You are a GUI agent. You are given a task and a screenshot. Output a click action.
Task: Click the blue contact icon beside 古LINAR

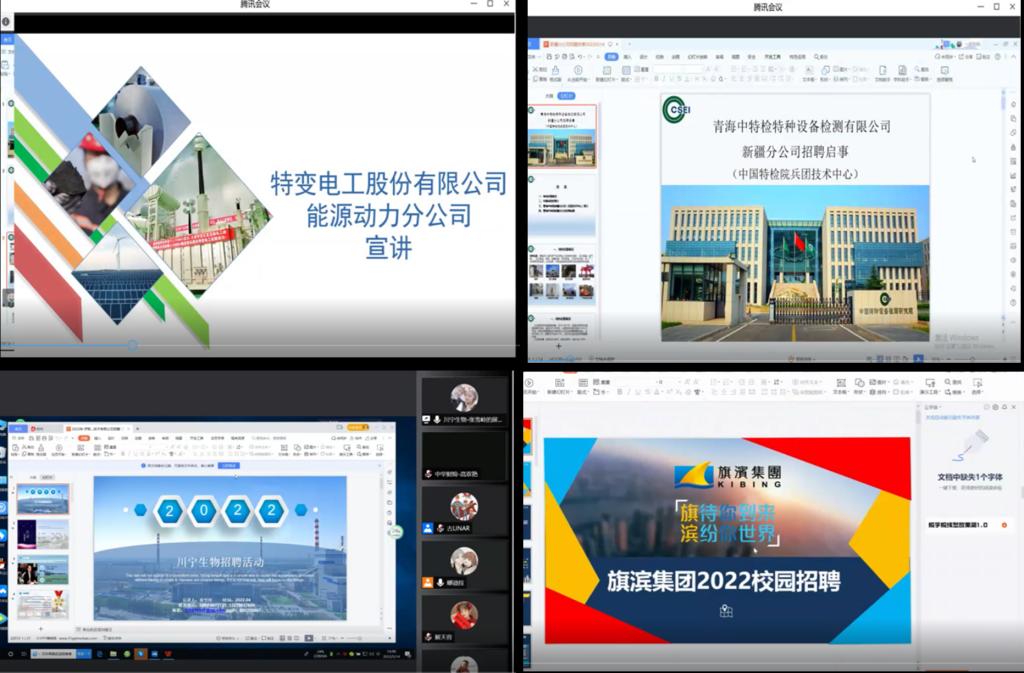tap(428, 528)
